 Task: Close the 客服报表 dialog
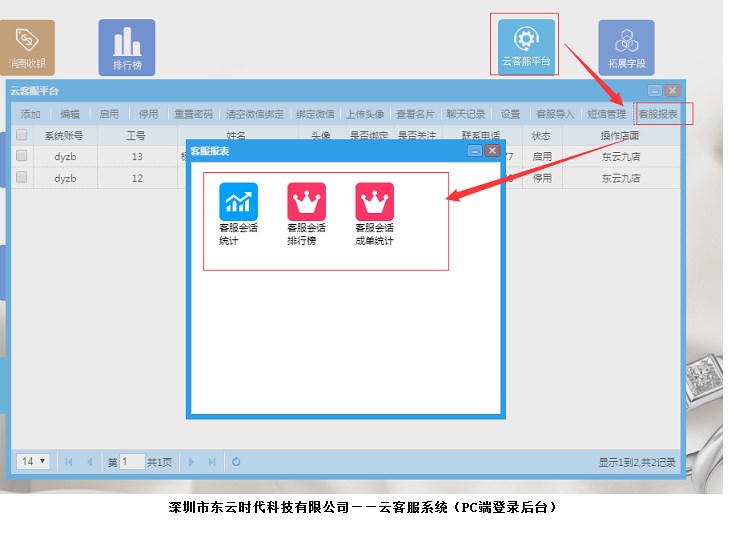tap(491, 150)
